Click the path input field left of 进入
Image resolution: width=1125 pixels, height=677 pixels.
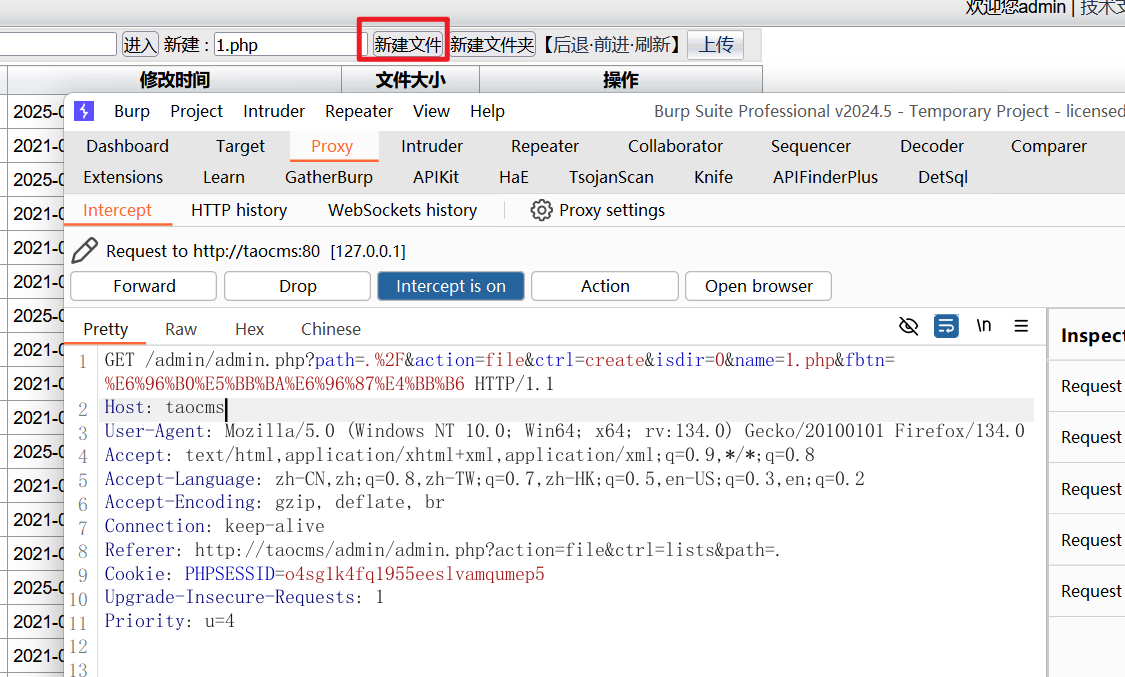click(x=57, y=44)
